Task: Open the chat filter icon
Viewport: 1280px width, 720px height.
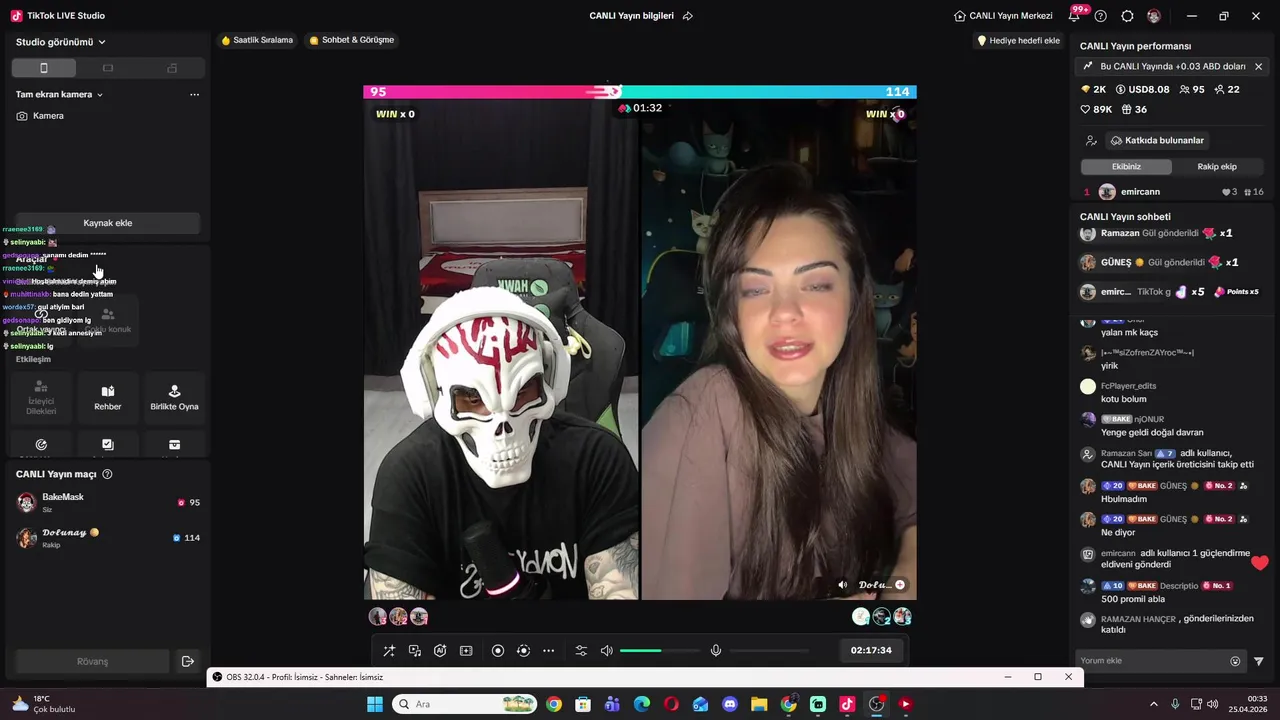Action: 1259,661
